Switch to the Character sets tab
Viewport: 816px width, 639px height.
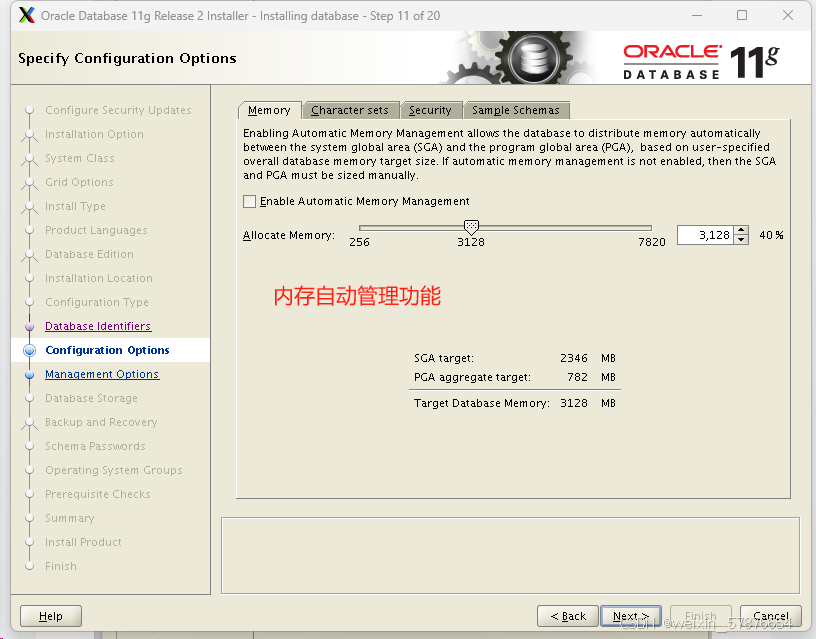[351, 110]
